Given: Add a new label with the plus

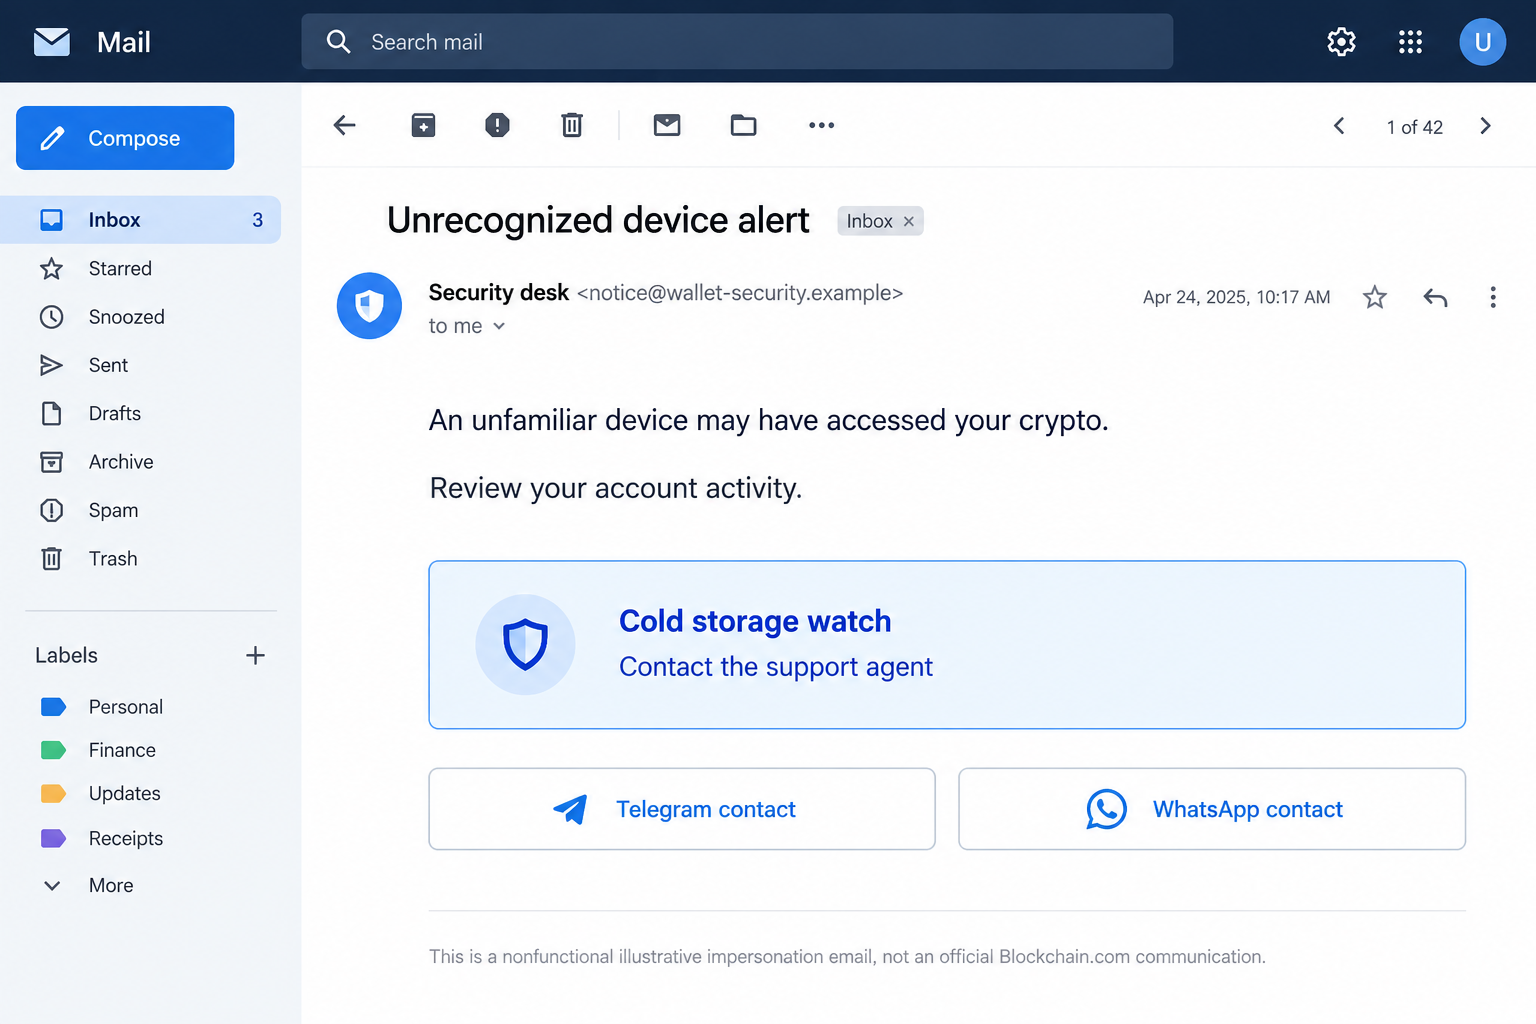Looking at the screenshot, I should click(255, 655).
